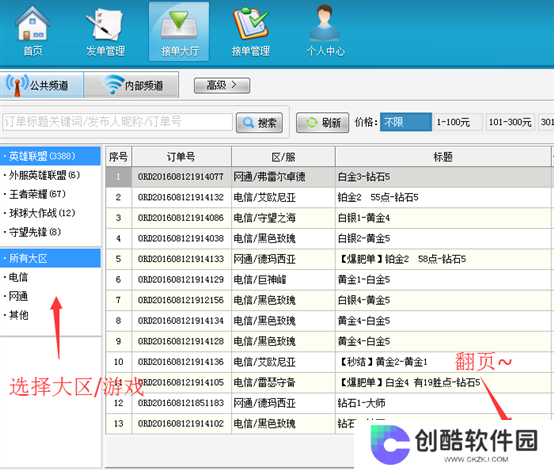Click title 钻石1-大师
The image size is (554, 470).
pos(361,403)
